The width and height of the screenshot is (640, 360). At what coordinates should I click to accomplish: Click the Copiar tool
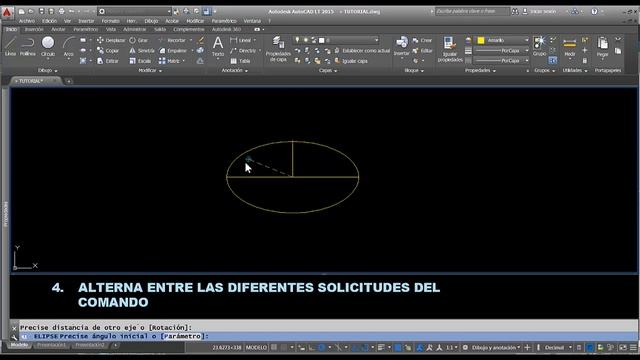tap(108, 51)
